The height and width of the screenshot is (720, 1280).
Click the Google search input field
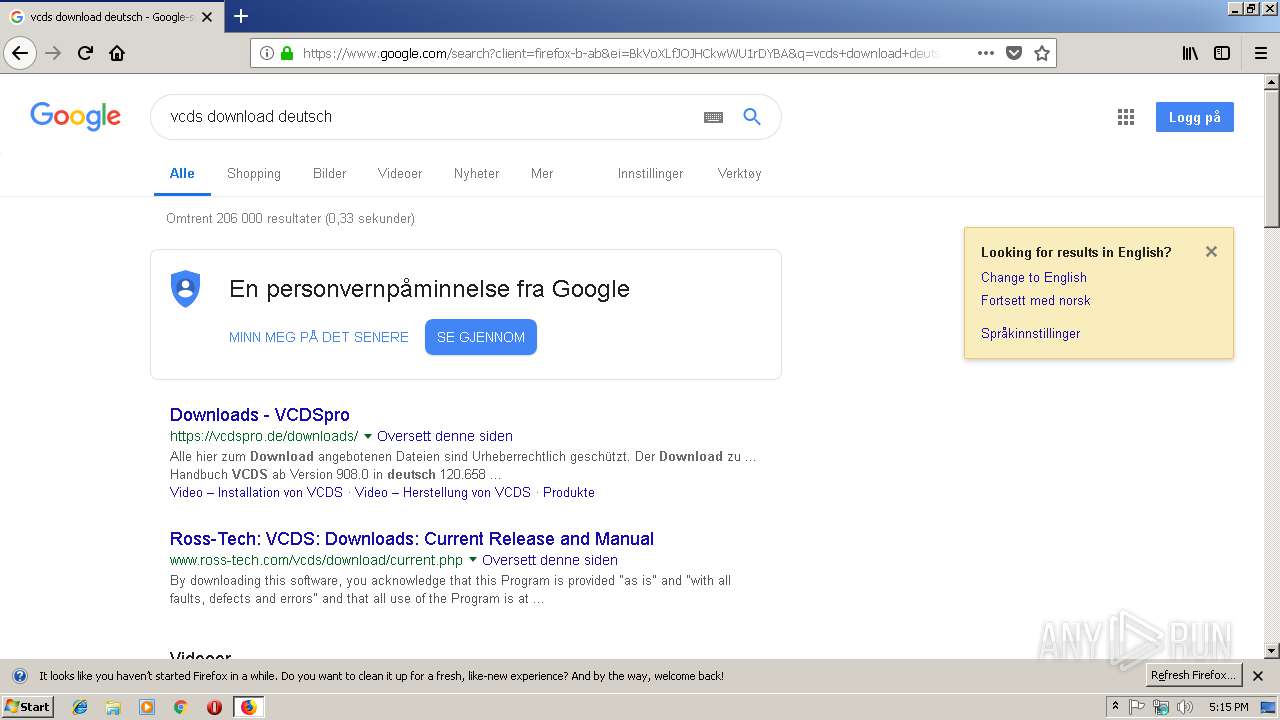[430, 117]
